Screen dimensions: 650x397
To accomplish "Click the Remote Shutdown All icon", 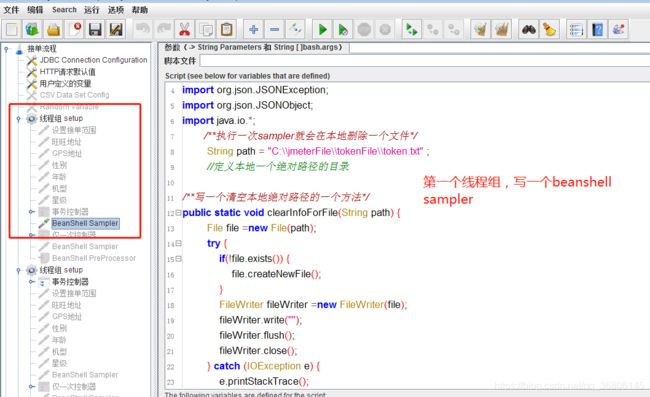I will click(454, 29).
